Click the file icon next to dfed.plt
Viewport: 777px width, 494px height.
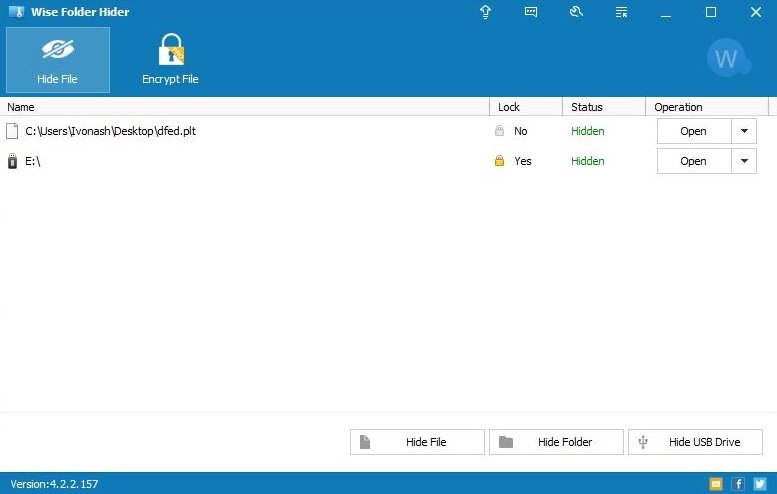(12, 131)
